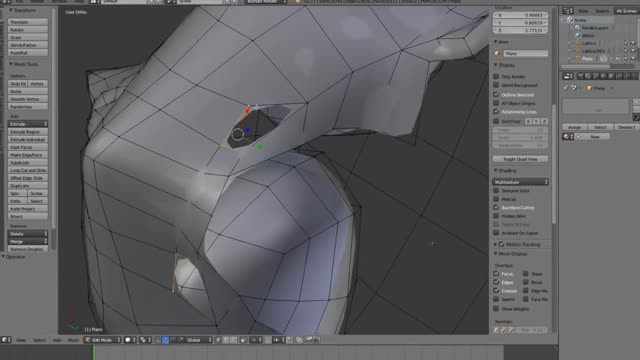The image size is (640, 360).
Task: Open the Multitexture shading dropdown
Action: coord(520,182)
